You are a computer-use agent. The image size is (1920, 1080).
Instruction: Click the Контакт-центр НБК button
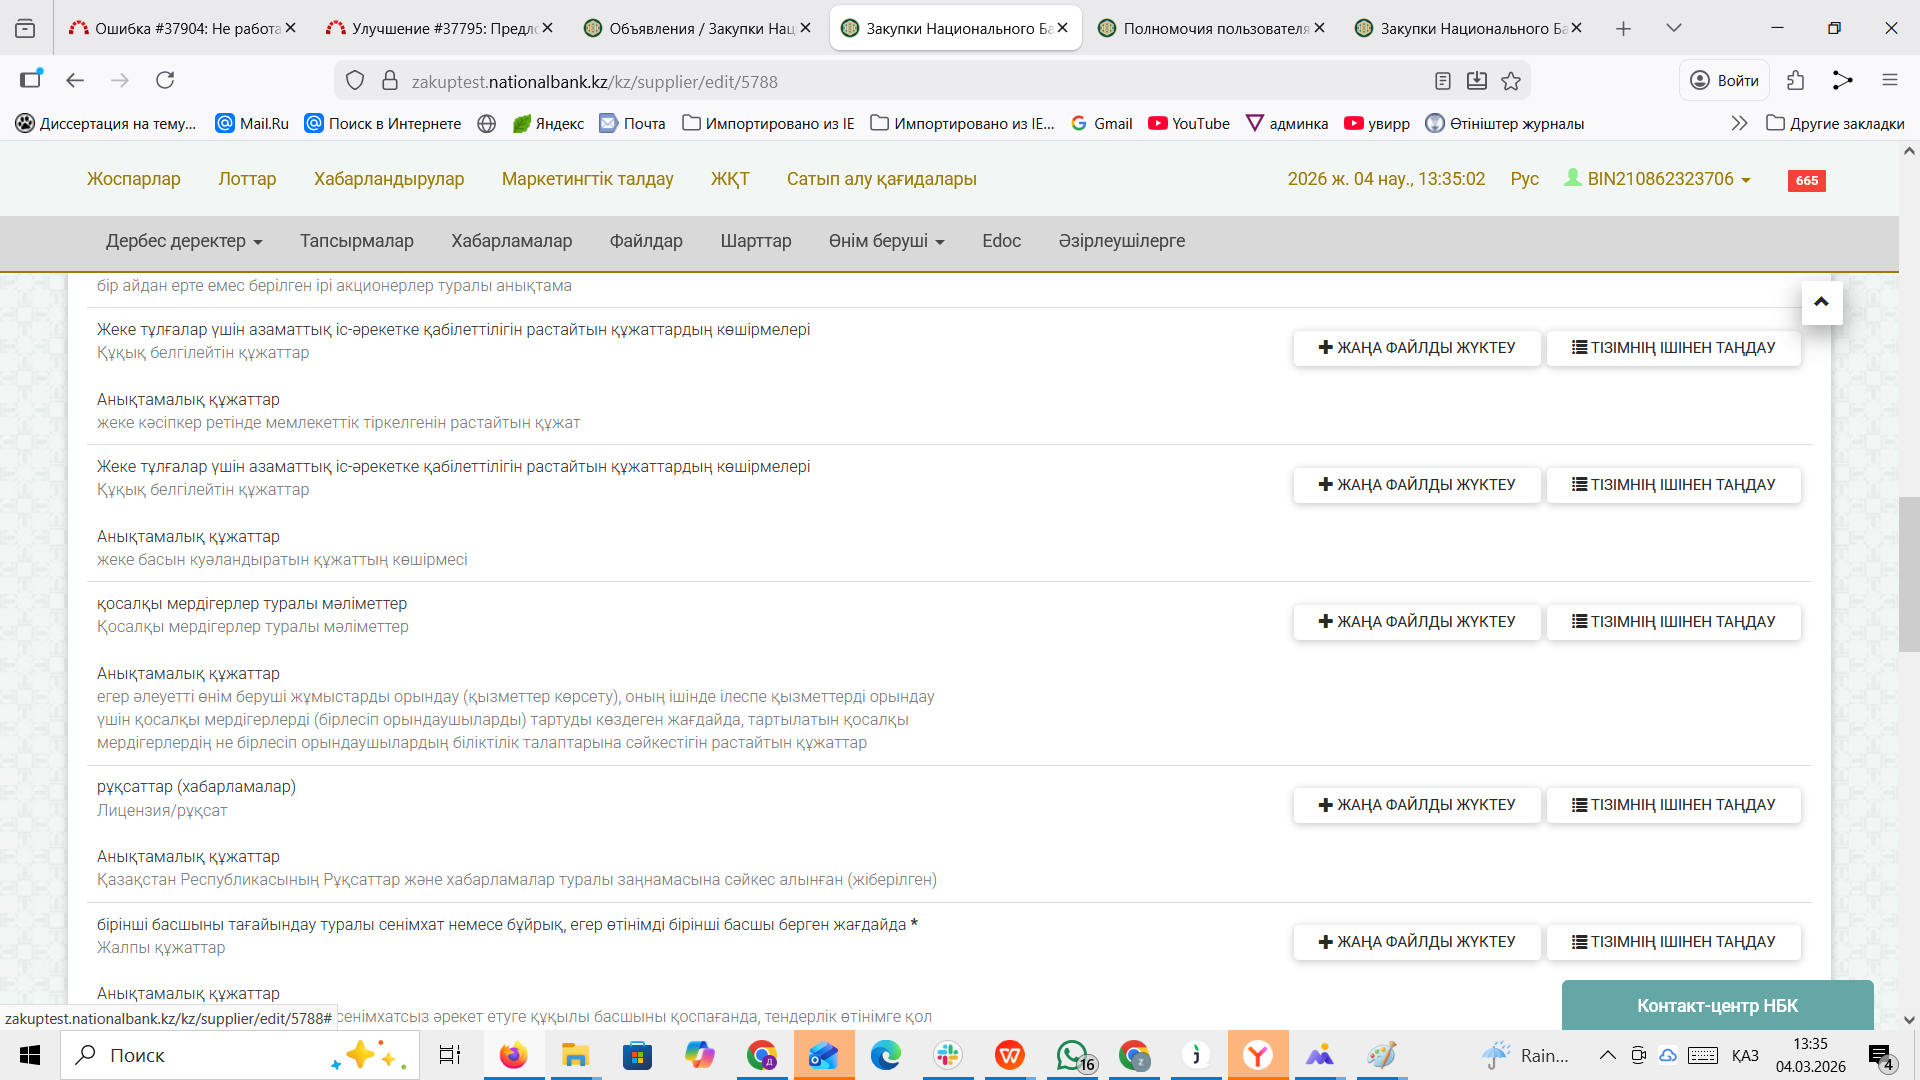tap(1717, 1005)
